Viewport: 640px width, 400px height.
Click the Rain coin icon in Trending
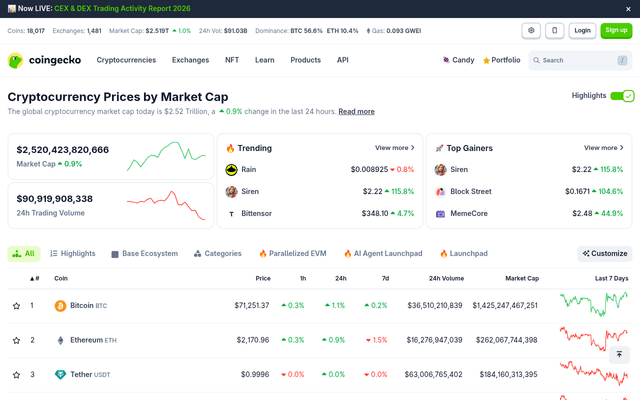[x=231, y=170]
